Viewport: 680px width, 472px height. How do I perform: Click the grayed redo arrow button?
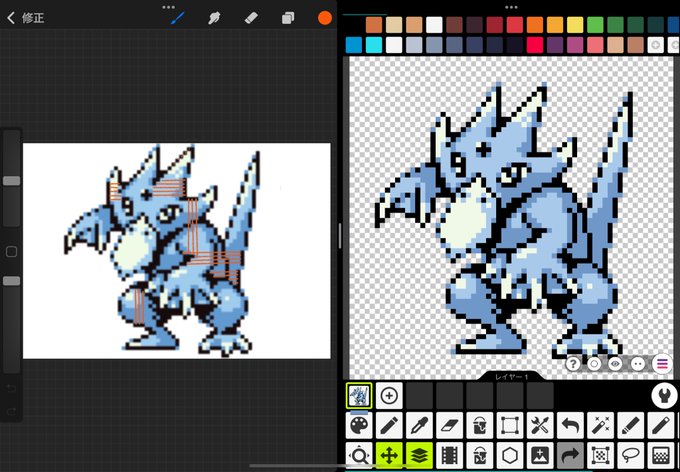tap(570, 456)
